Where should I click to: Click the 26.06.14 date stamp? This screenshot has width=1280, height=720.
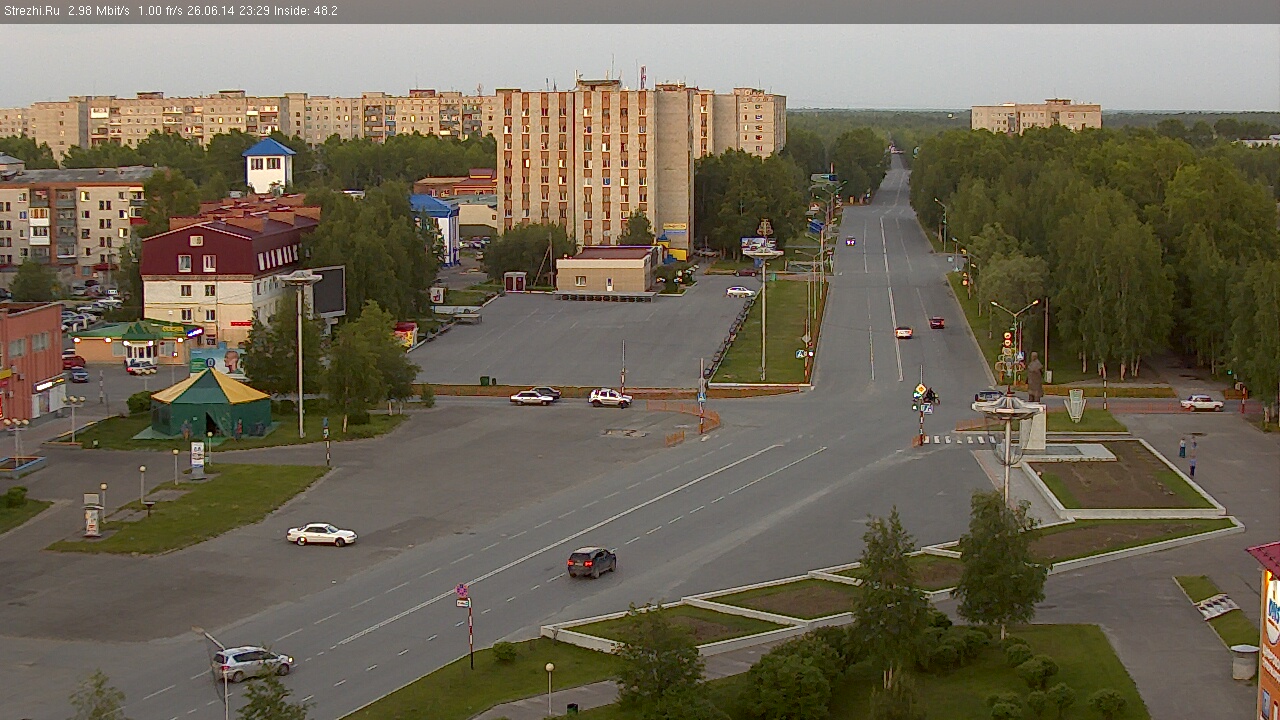tap(209, 11)
